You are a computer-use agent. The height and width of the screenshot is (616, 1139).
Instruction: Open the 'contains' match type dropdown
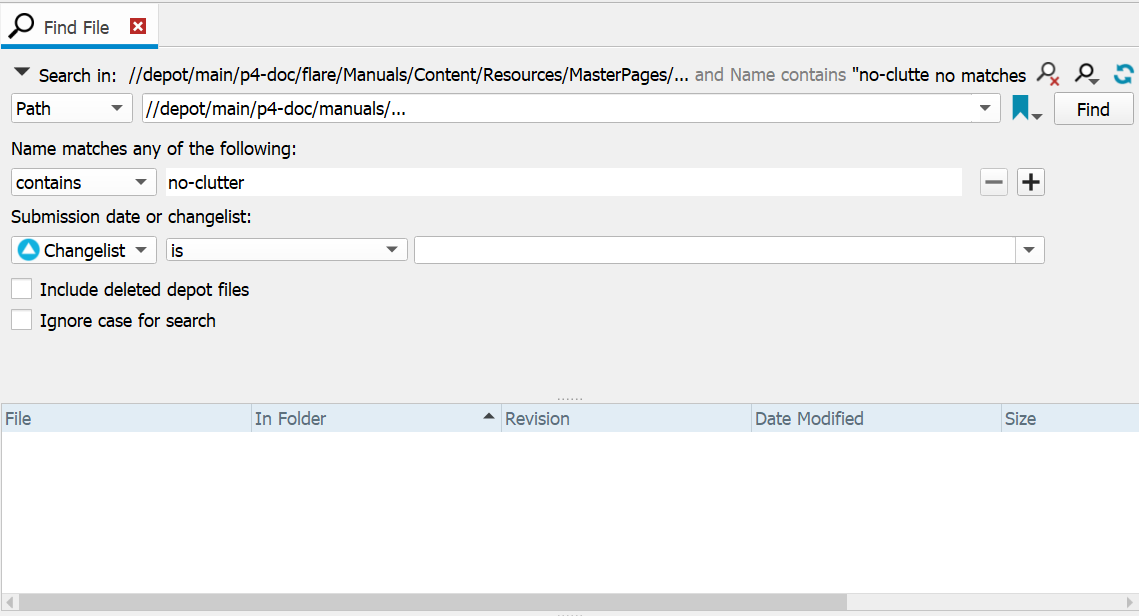(x=84, y=183)
